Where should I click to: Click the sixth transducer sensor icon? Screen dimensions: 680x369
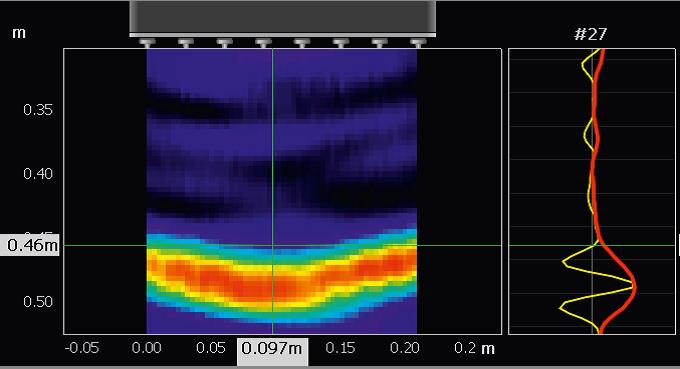click(340, 43)
